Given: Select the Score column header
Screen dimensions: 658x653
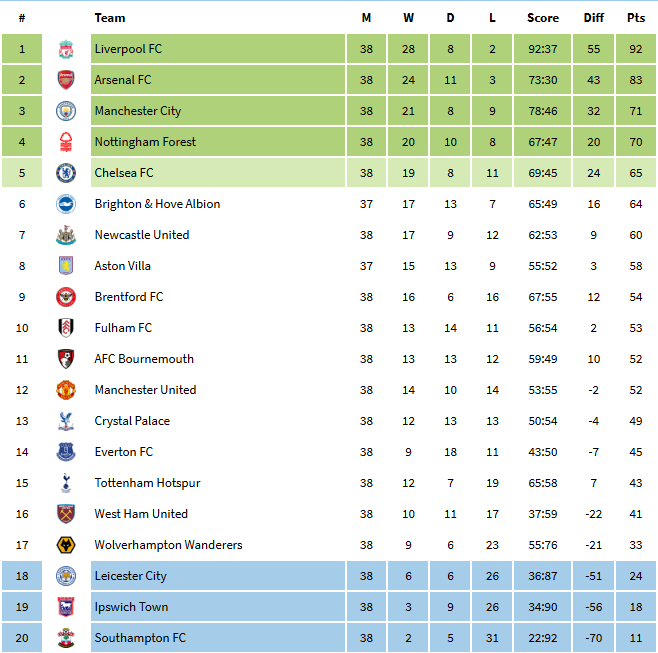Looking at the screenshot, I should pyautogui.click(x=543, y=18).
